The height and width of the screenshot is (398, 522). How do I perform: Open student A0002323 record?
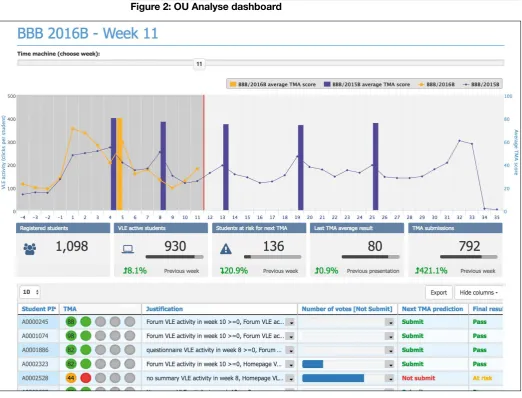coord(35,364)
